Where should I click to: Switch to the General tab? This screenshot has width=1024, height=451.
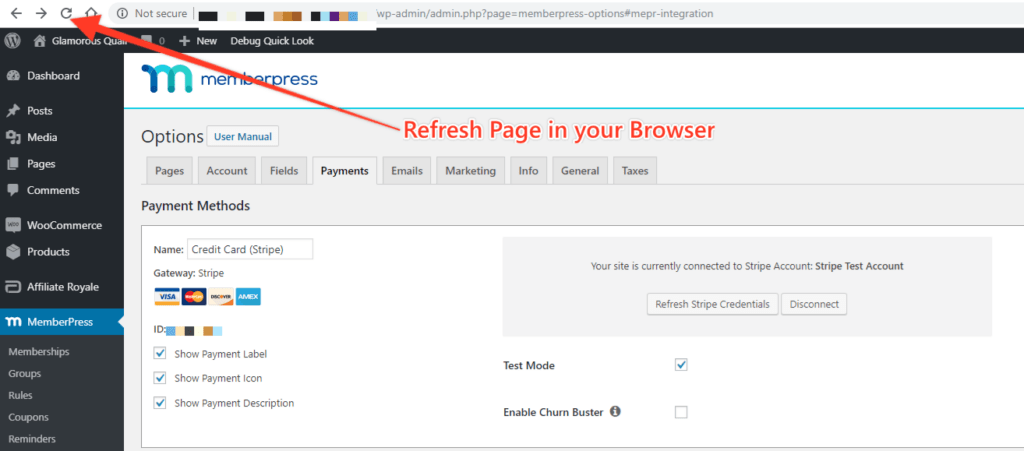pyautogui.click(x=580, y=171)
